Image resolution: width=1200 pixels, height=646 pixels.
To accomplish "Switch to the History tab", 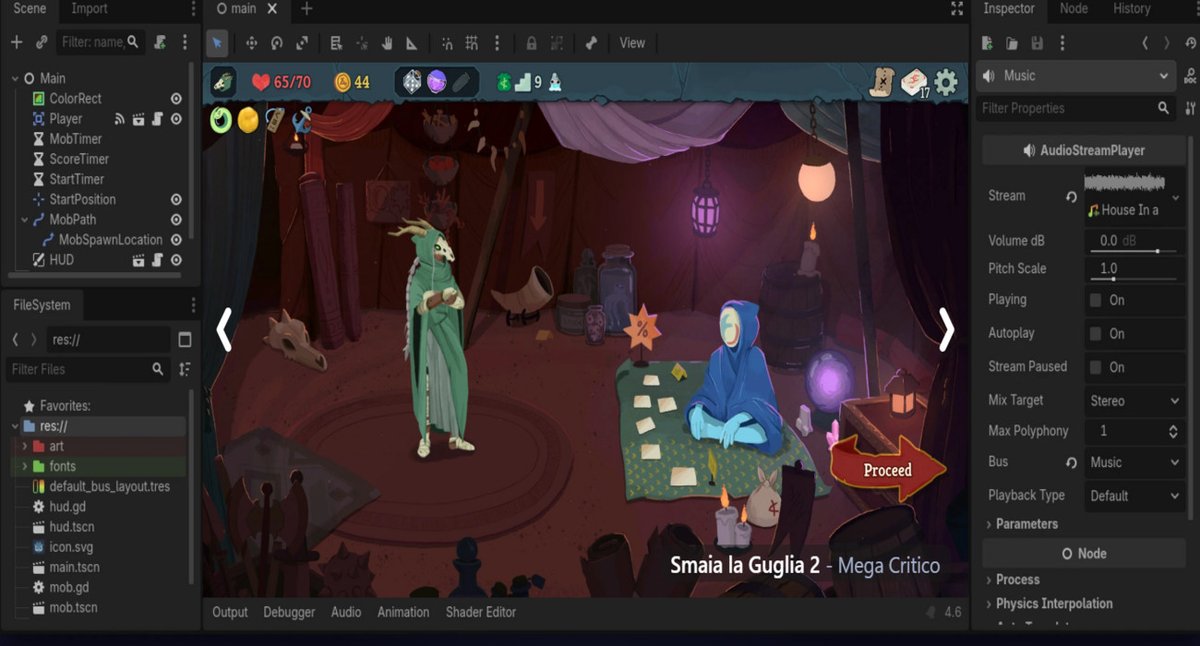I will [x=1132, y=9].
